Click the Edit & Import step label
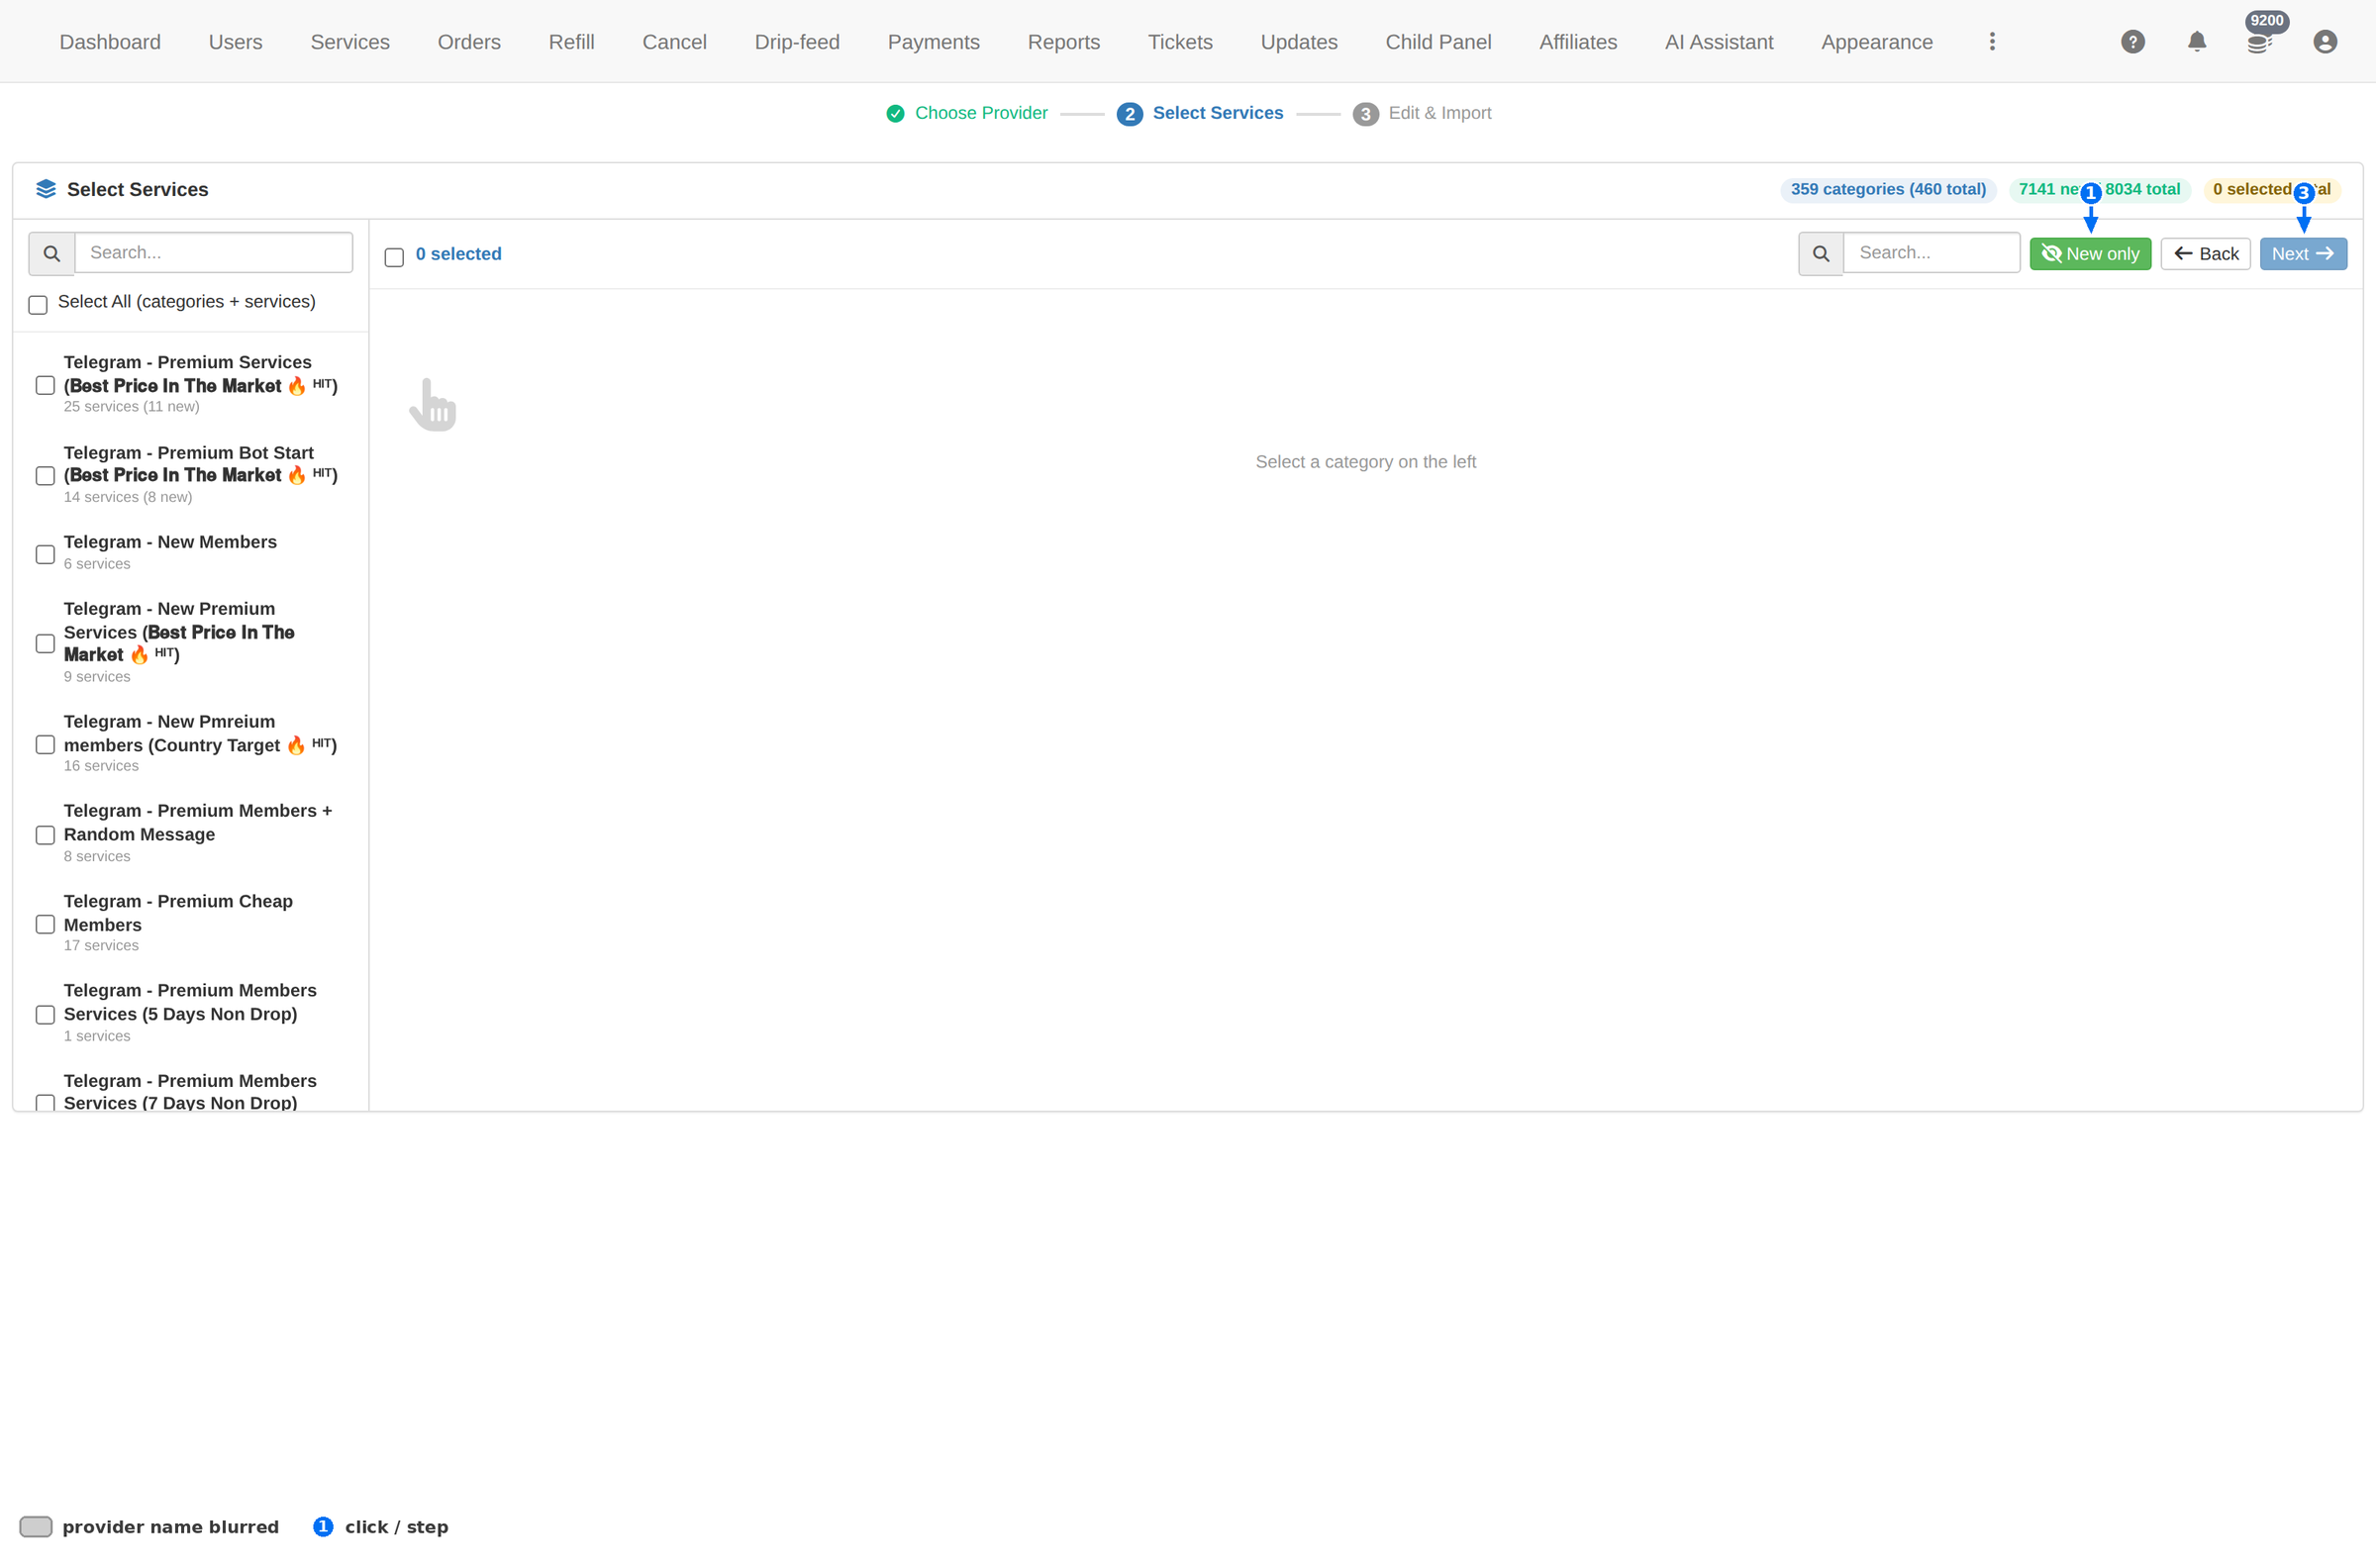The width and height of the screenshot is (2376, 1568). coord(1440,113)
